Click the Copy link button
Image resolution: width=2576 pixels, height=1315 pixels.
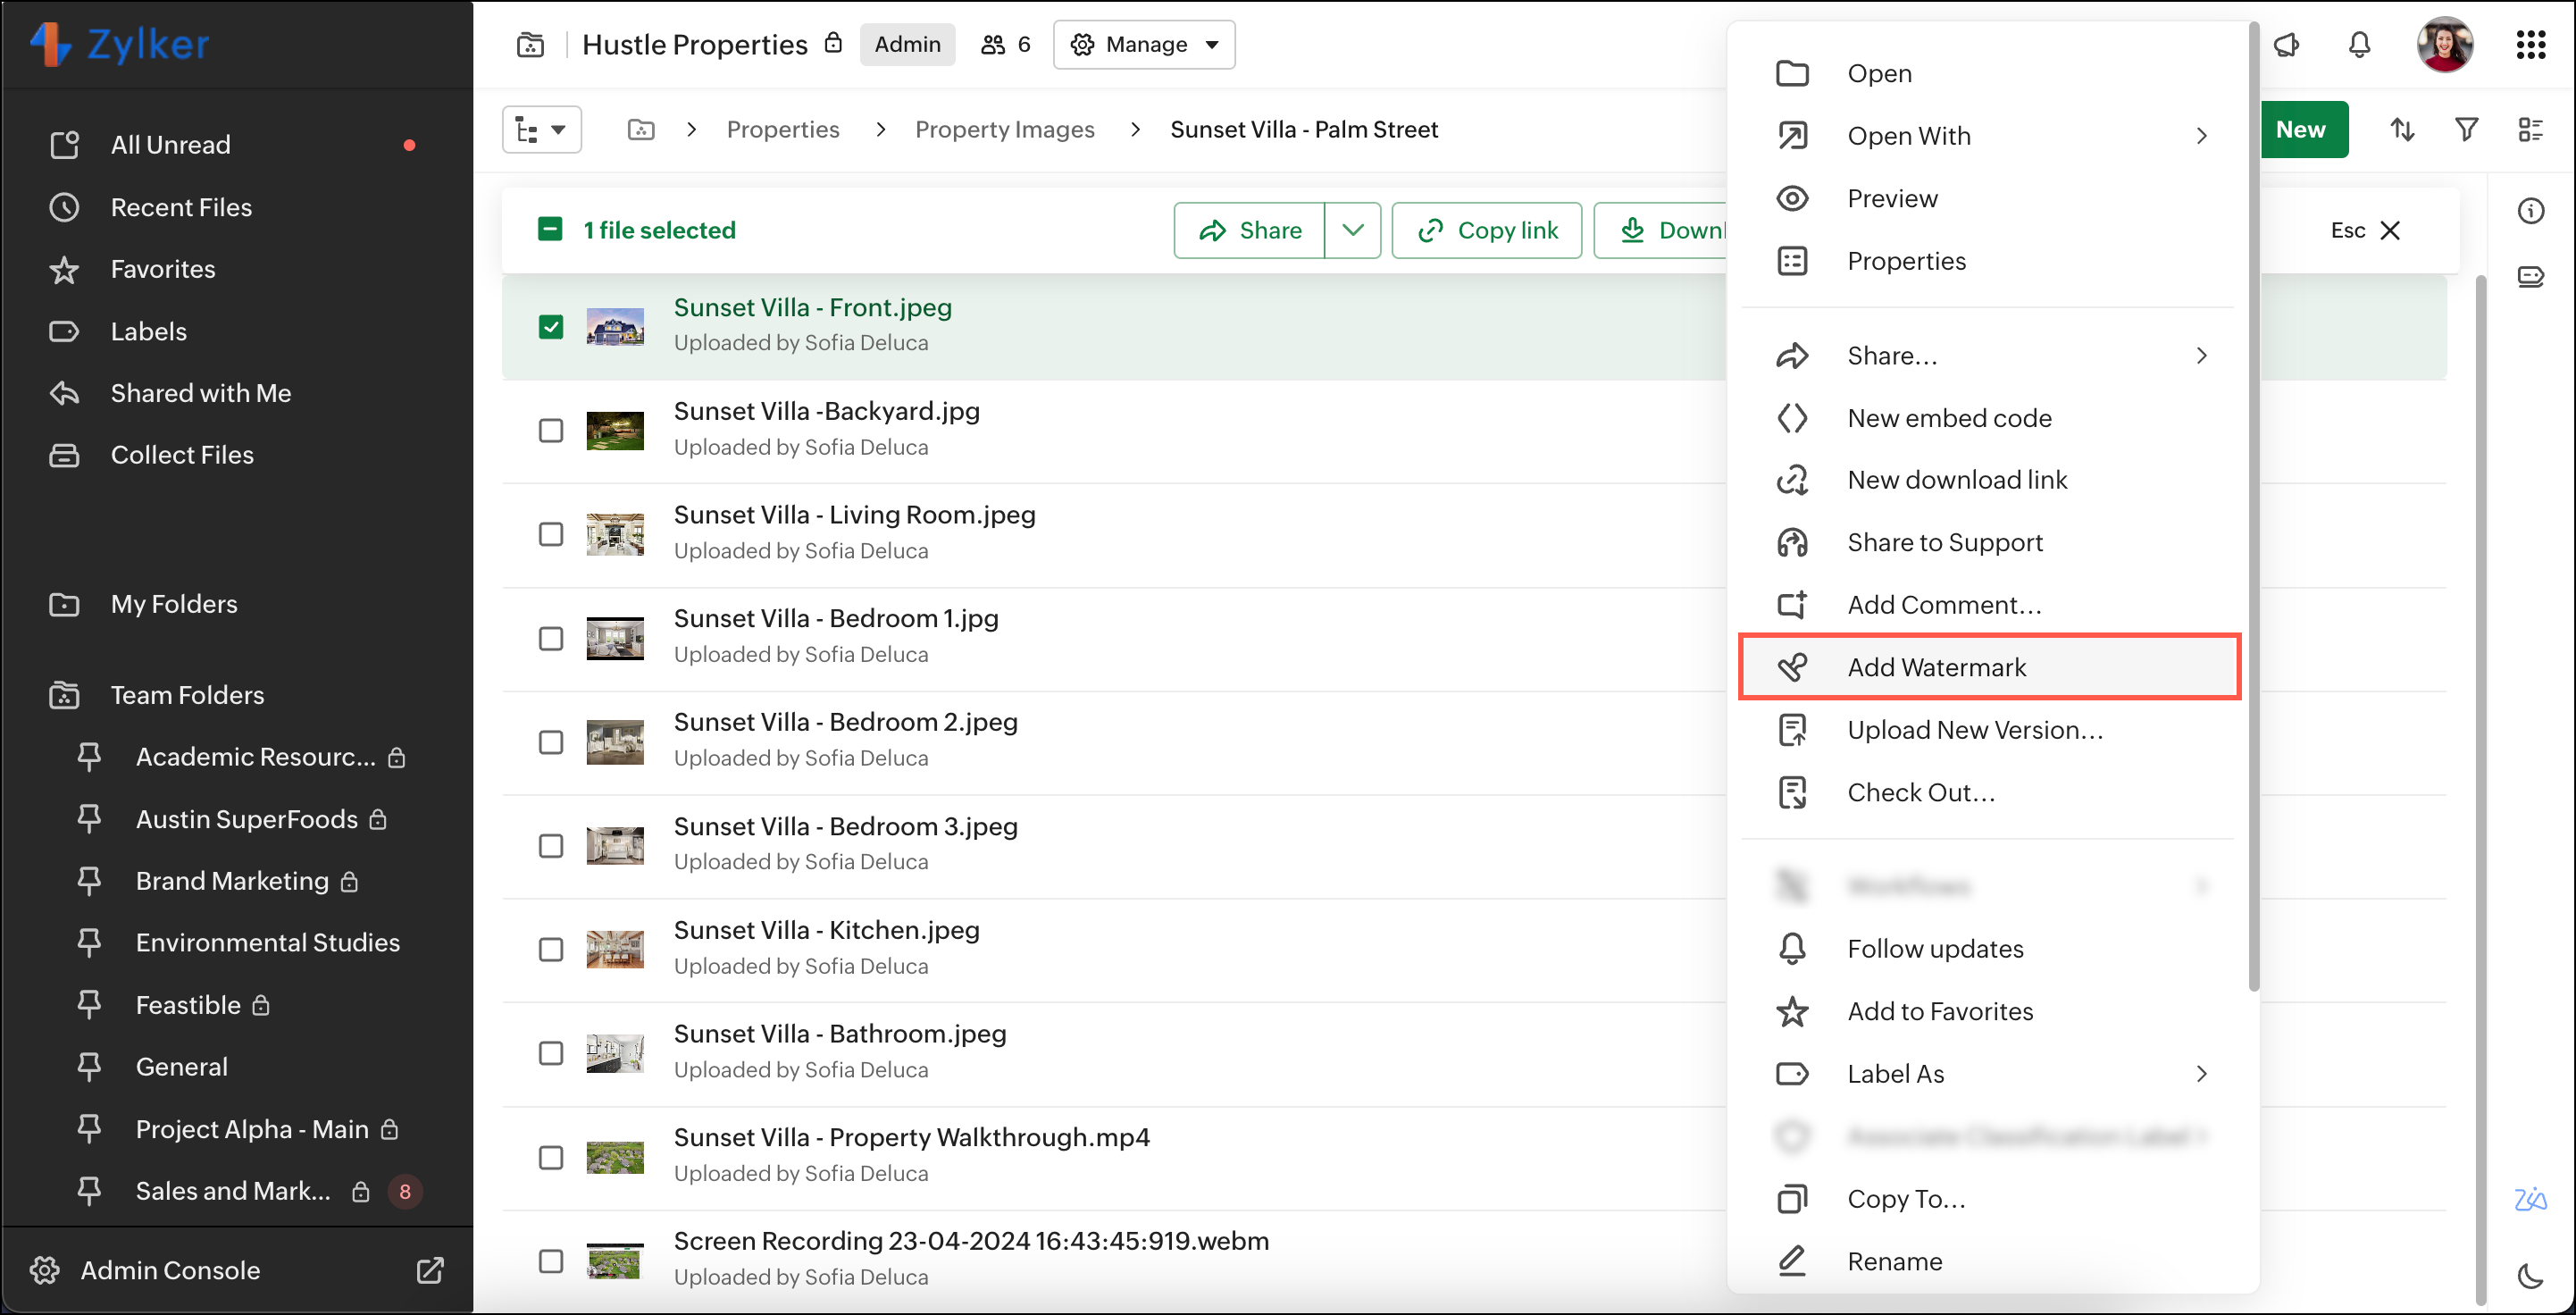point(1487,230)
